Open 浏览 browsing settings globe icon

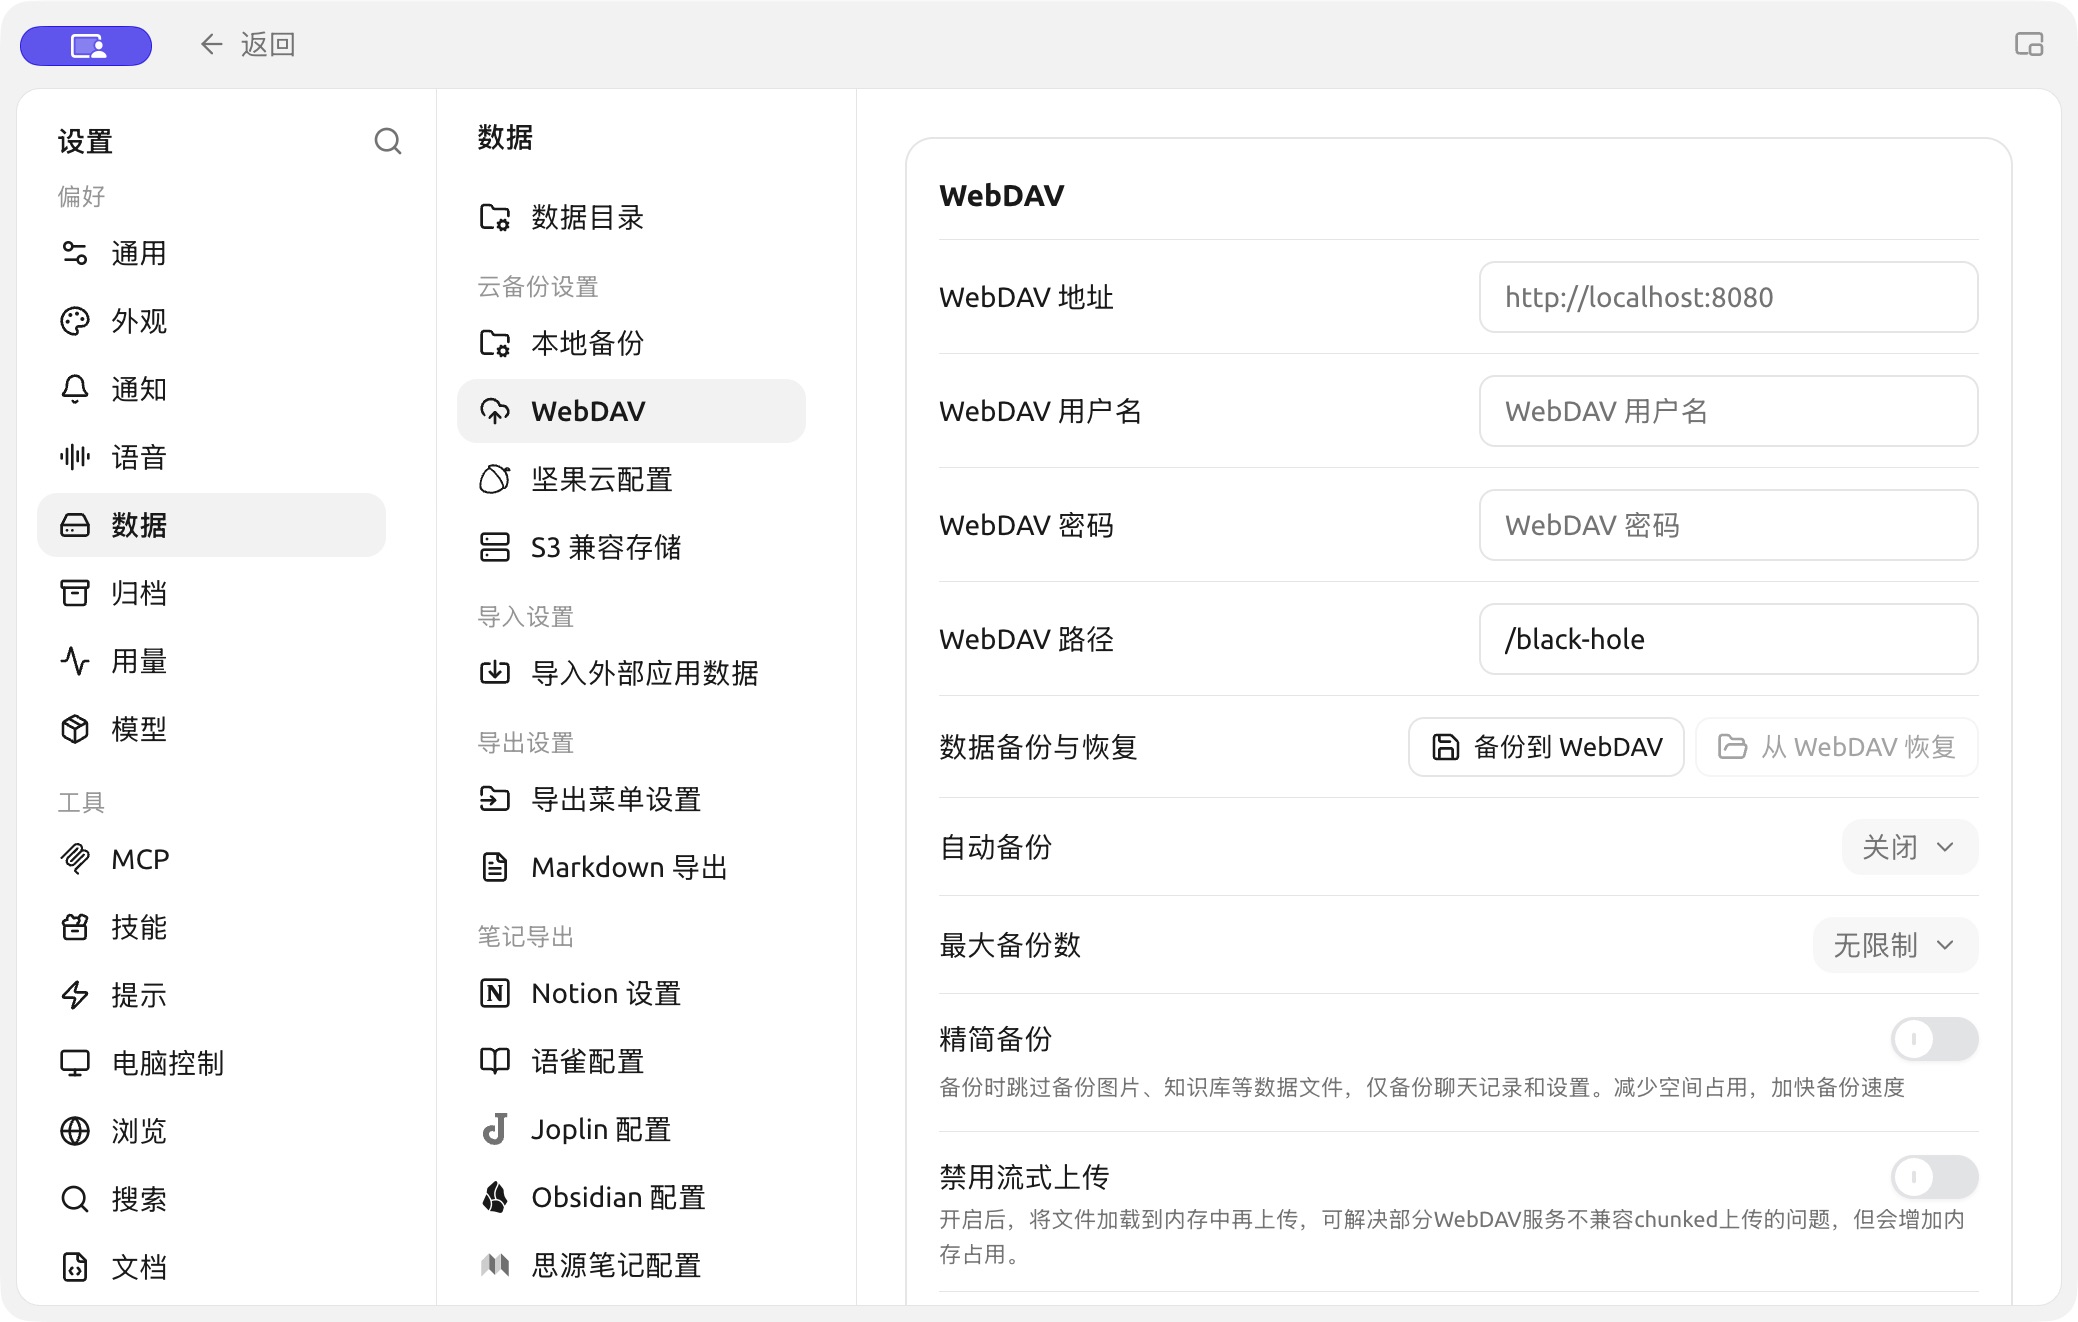[211, 1131]
